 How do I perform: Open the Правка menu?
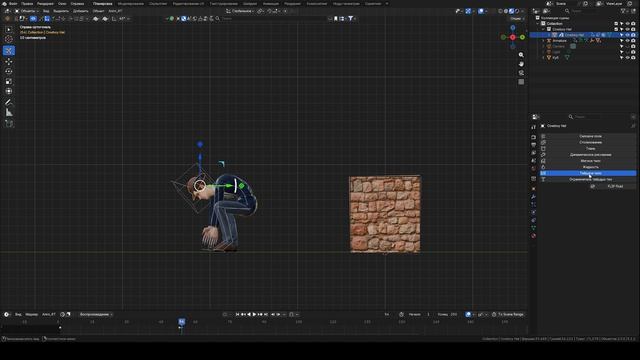tap(27, 3)
